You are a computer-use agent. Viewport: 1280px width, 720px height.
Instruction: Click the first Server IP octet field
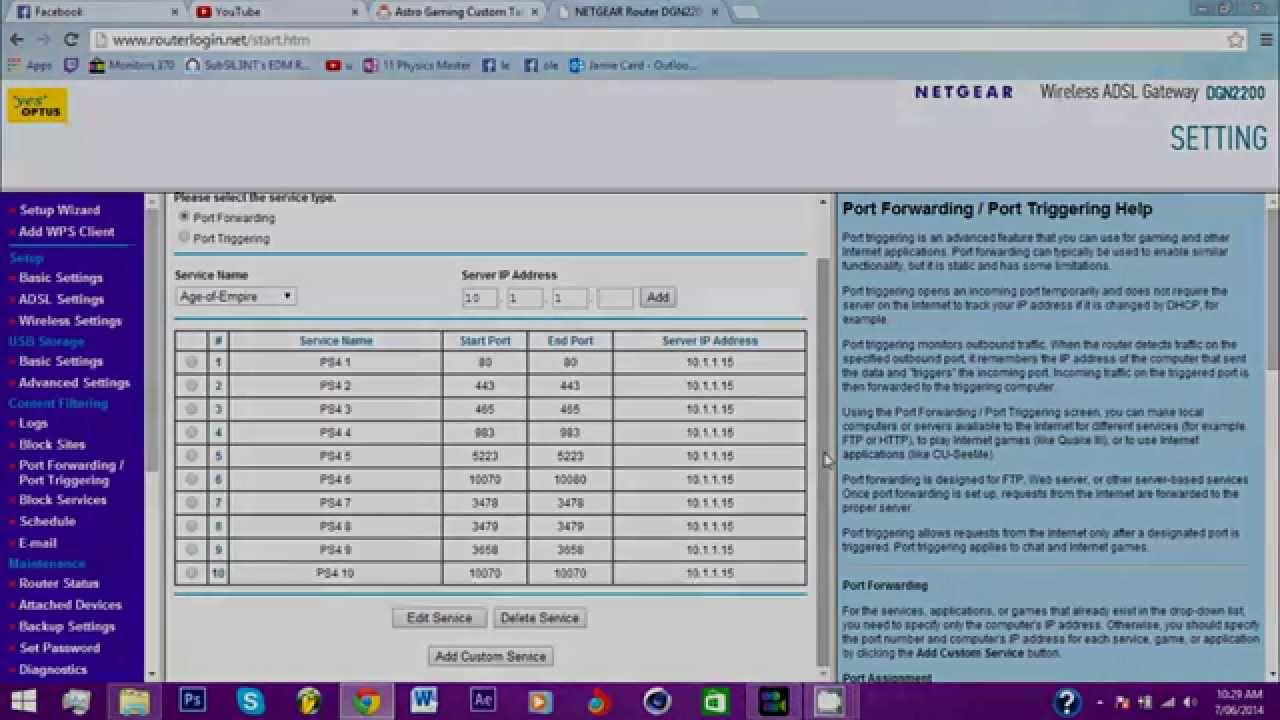click(480, 298)
